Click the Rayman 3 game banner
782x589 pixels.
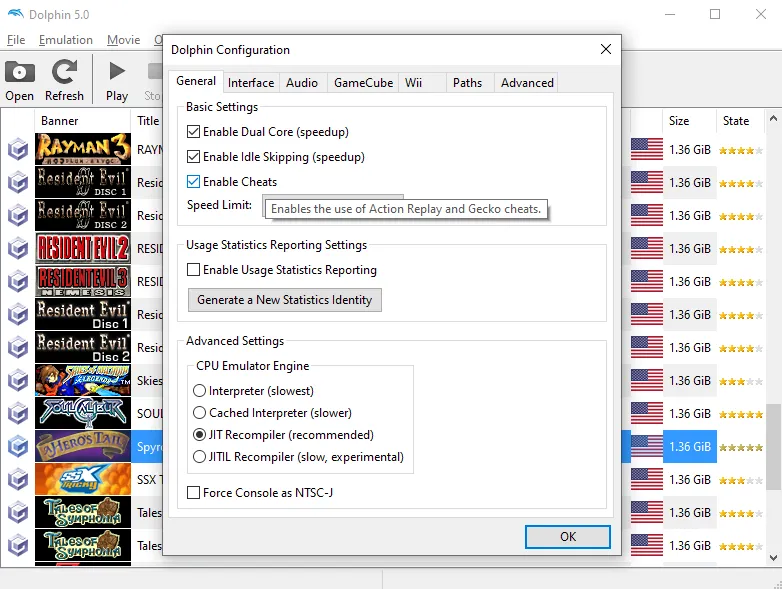tap(83, 149)
